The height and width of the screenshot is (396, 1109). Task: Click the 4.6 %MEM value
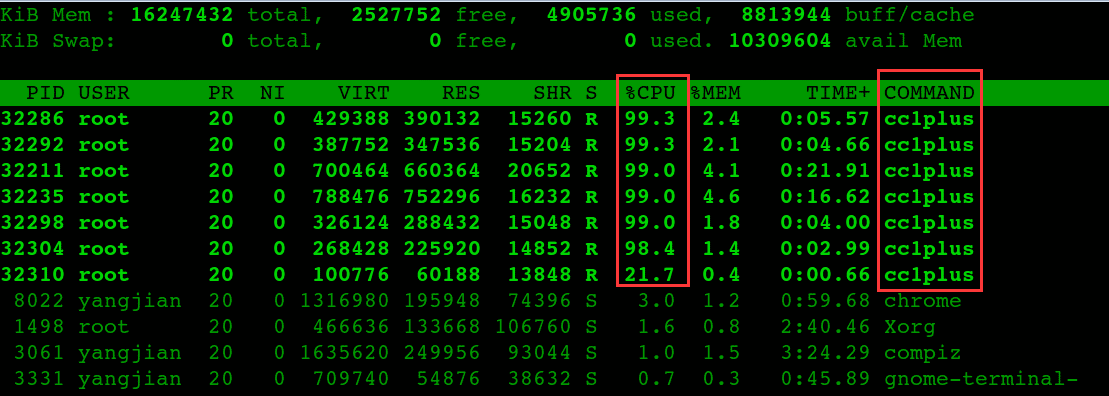[x=721, y=197]
